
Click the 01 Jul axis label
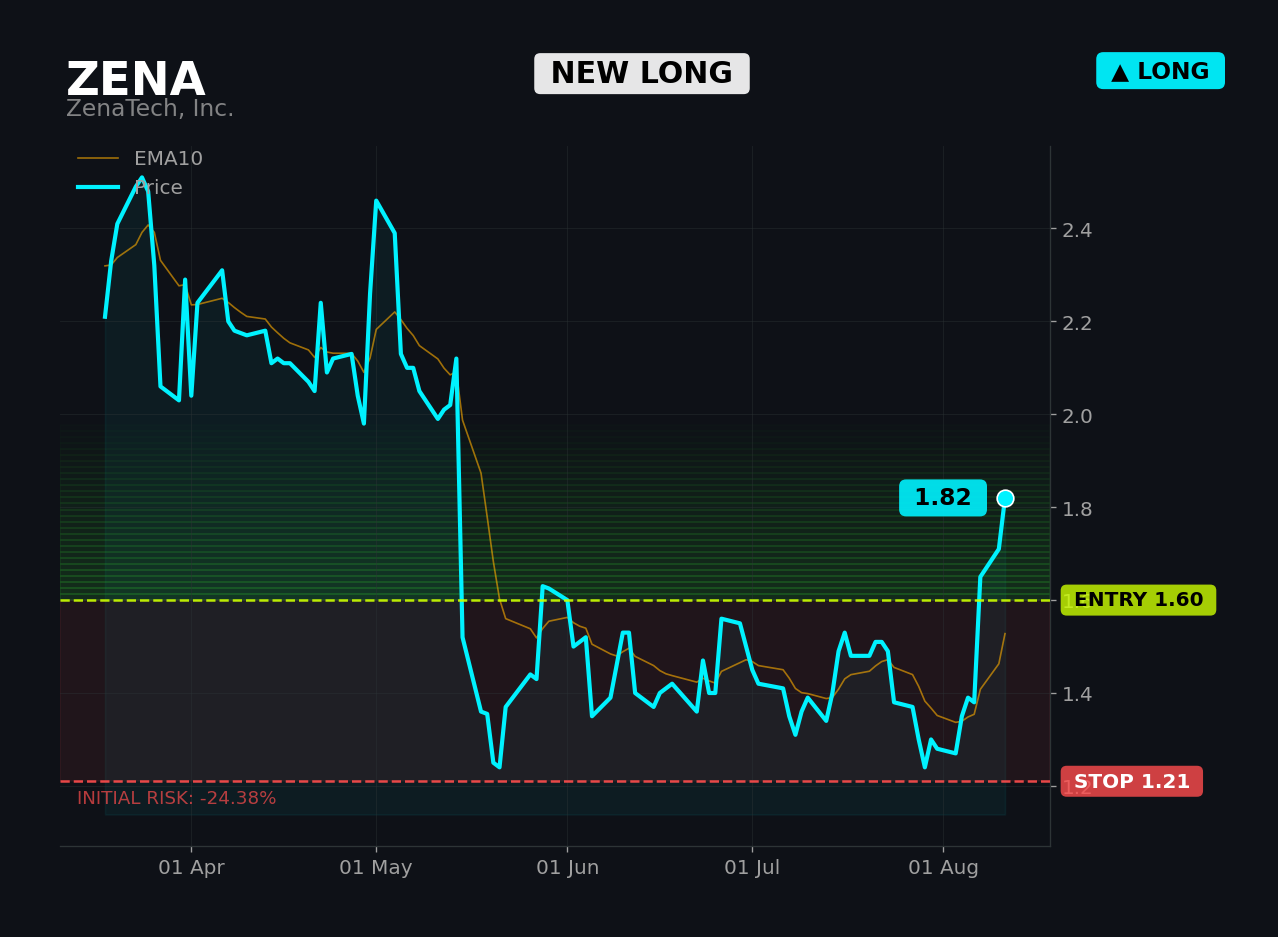tap(752, 868)
